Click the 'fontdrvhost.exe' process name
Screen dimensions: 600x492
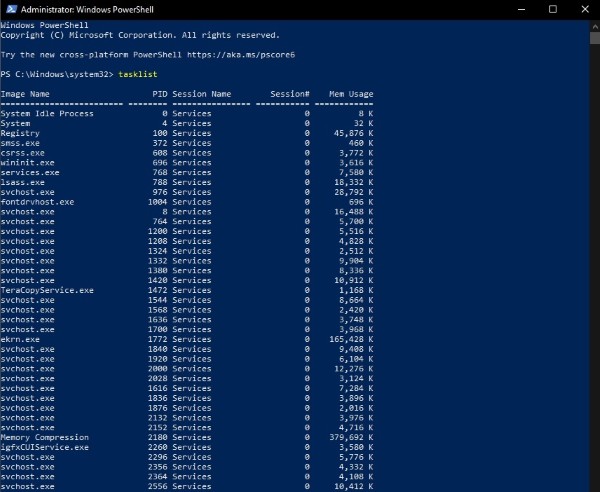coord(37,202)
